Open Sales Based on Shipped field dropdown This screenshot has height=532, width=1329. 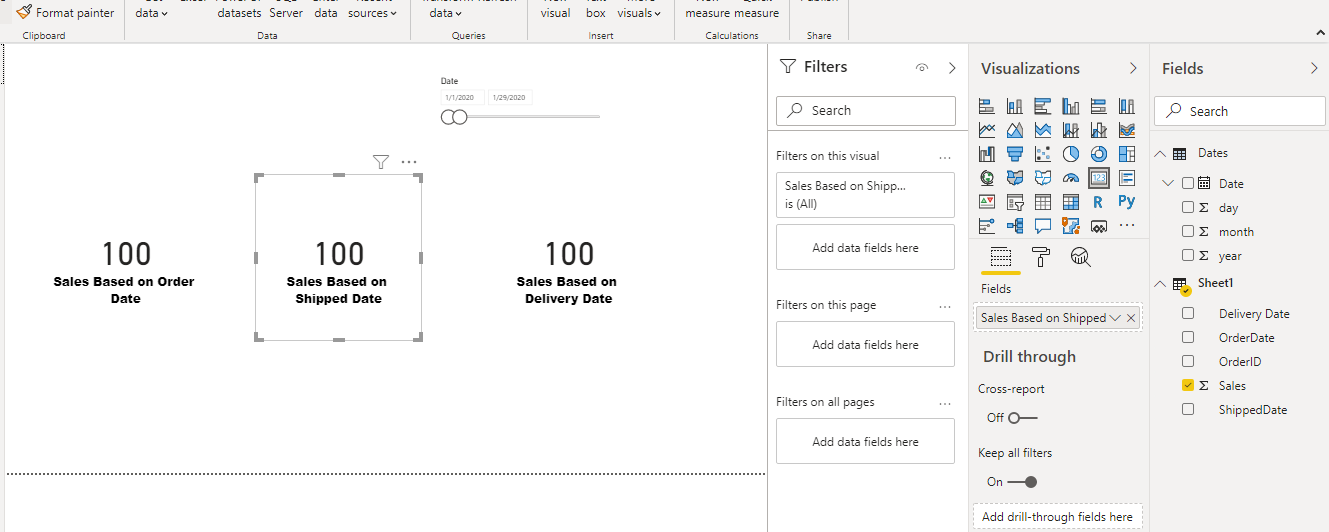(x=1115, y=318)
